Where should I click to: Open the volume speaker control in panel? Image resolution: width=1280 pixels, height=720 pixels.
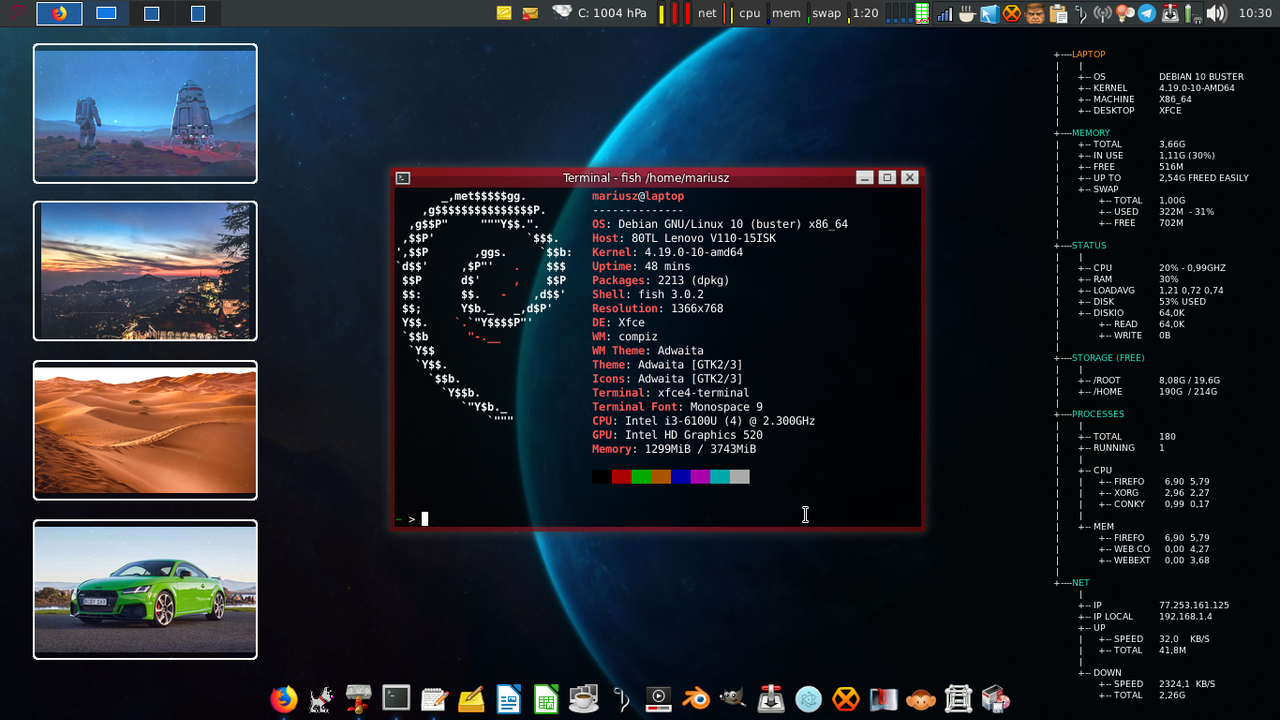point(1216,13)
